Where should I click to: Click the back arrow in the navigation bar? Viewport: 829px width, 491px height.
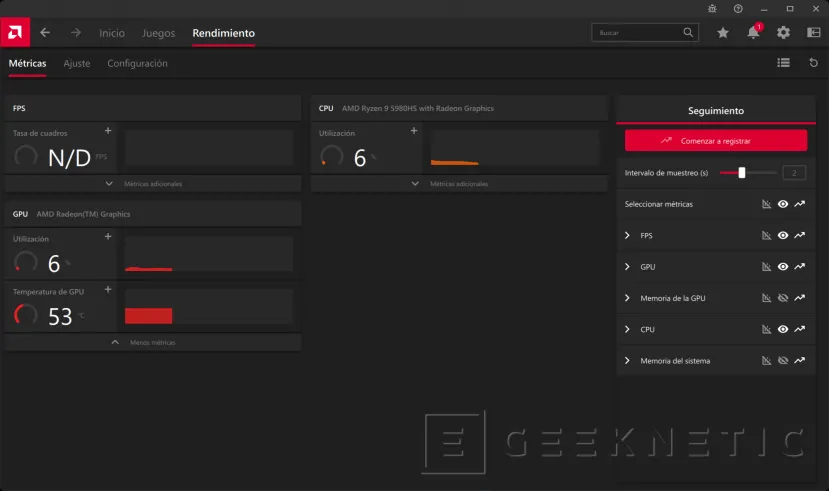tap(45, 33)
